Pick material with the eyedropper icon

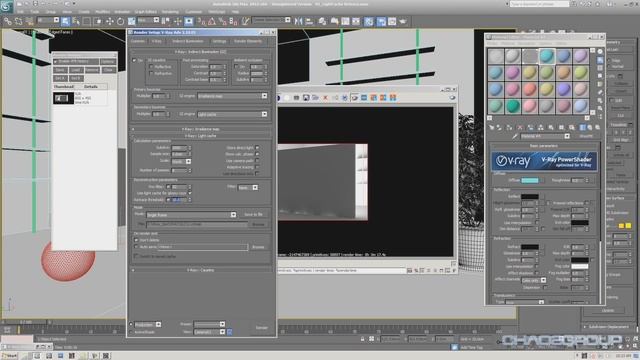(515, 136)
